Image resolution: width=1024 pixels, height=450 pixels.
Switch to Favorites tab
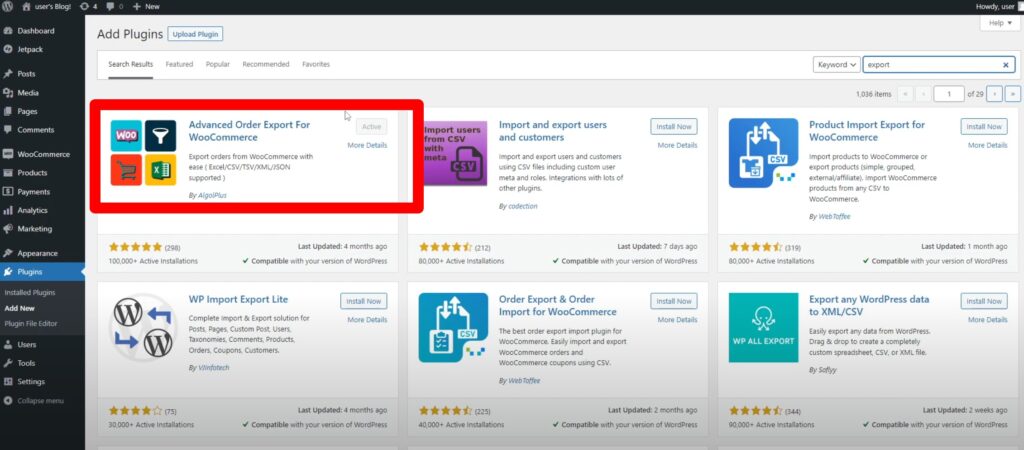coord(316,65)
